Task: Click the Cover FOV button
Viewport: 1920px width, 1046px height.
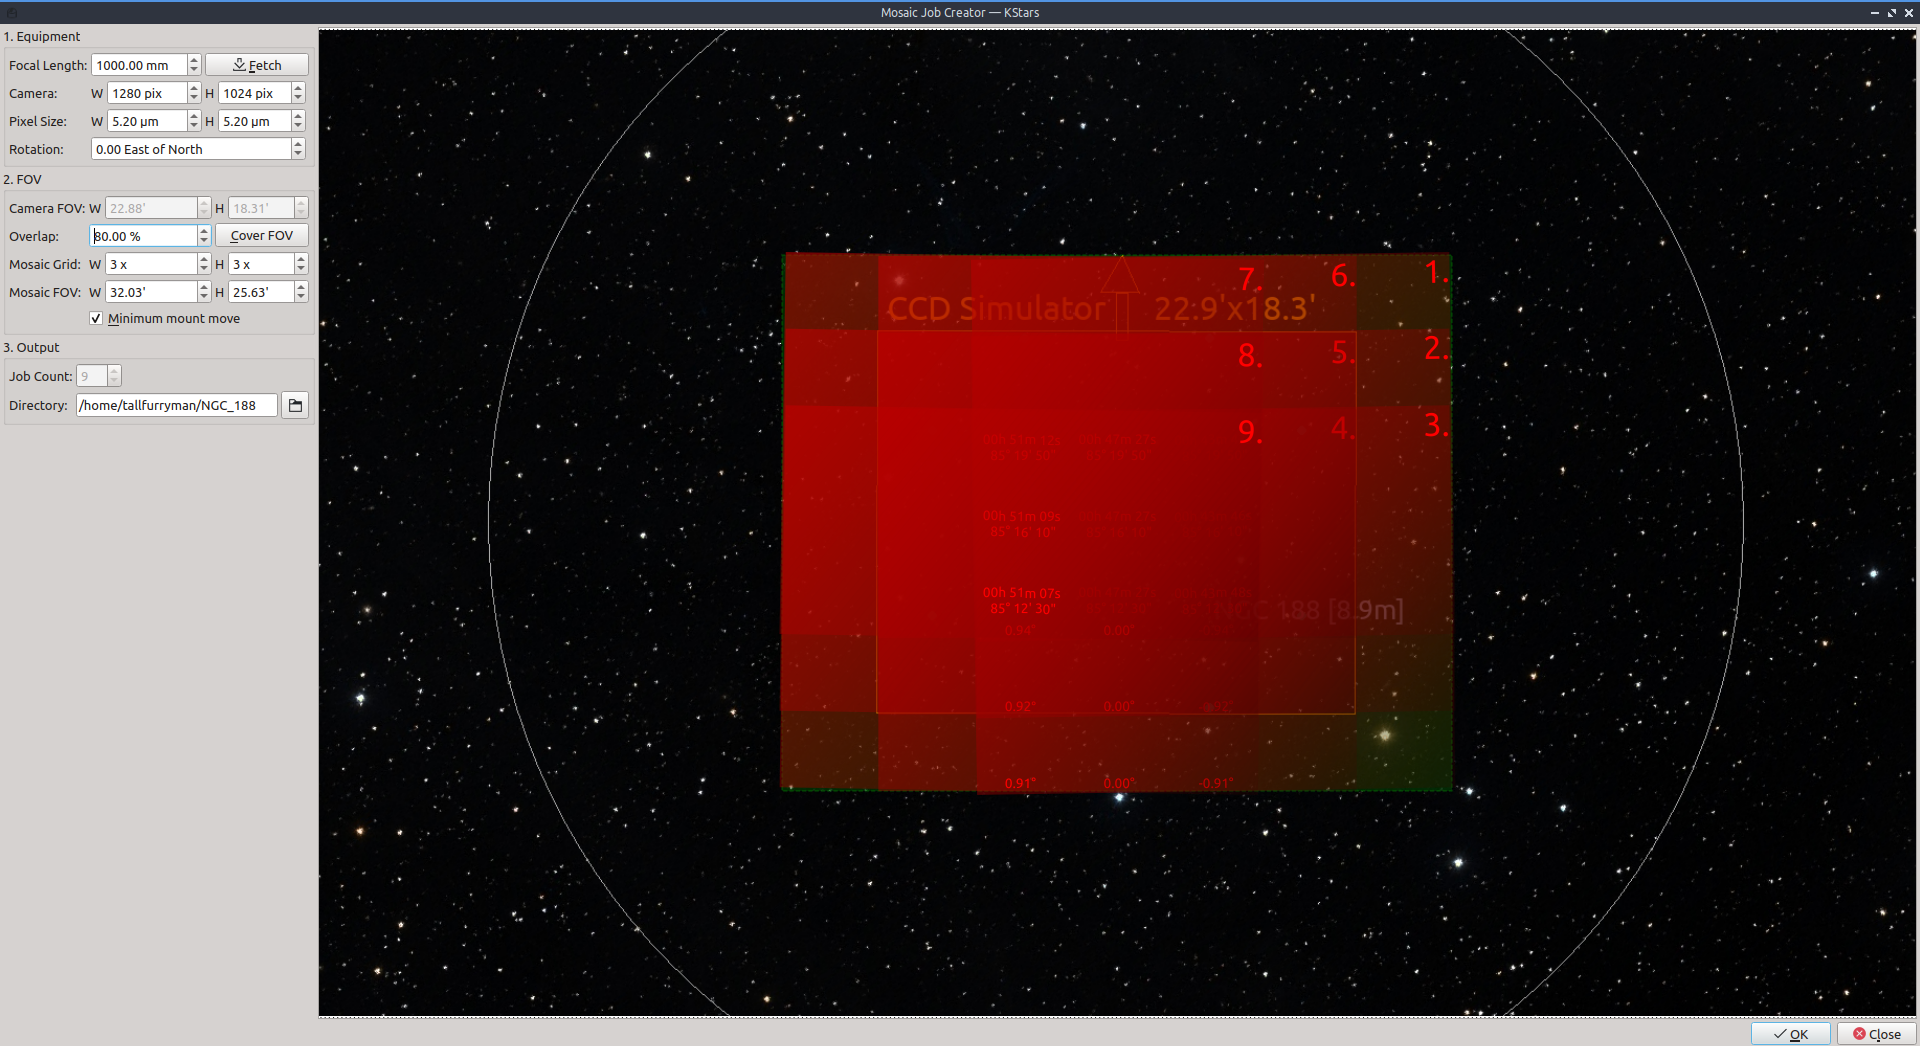Action: coord(261,236)
